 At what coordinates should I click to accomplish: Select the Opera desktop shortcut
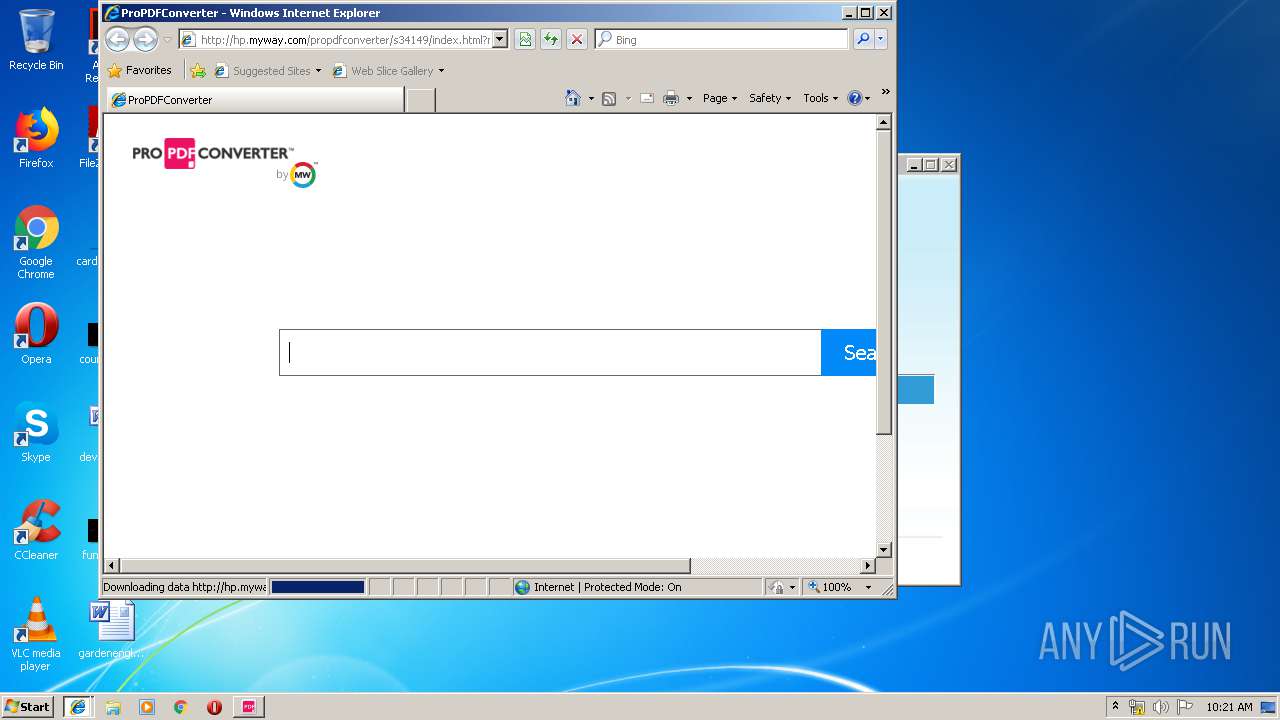pos(36,335)
